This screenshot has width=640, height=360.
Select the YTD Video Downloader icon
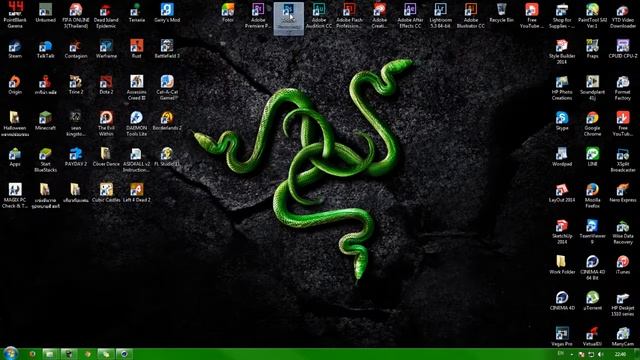623,15
